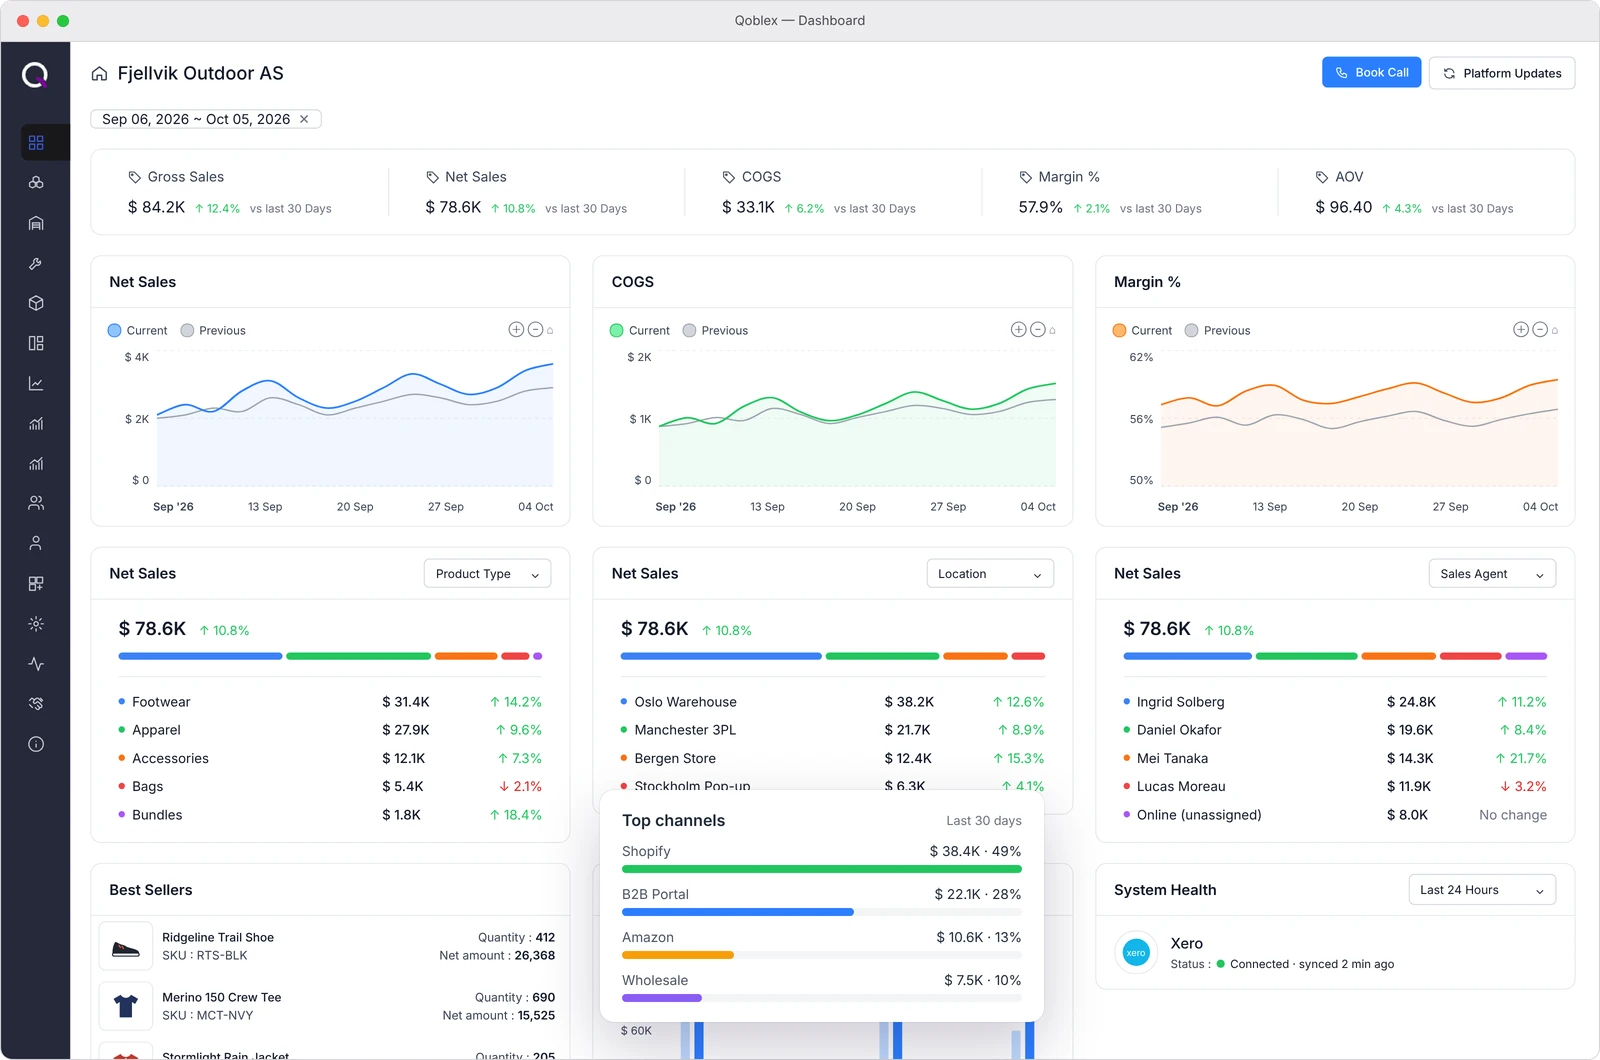Click the Xero logo in System Health
Screen dimensions: 1600x1060
click(1136, 953)
